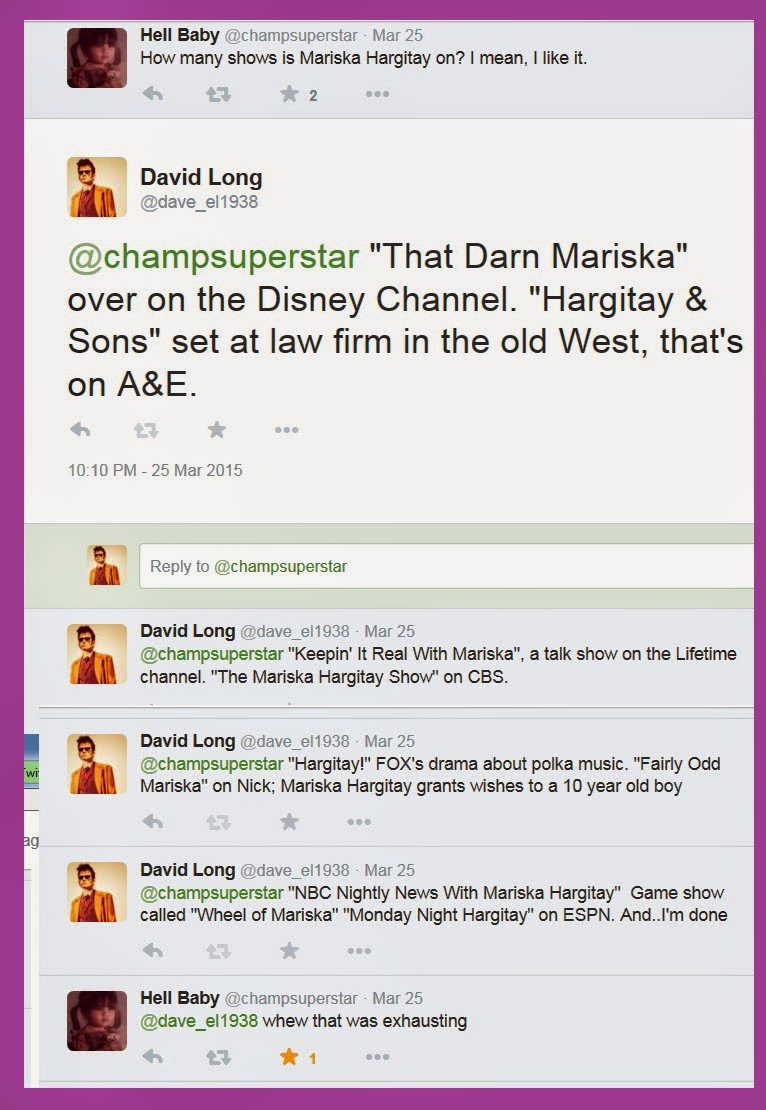The height and width of the screenshot is (1110, 766).
Task: Open more options on the "Hargitay!" tweet
Action: click(x=359, y=822)
